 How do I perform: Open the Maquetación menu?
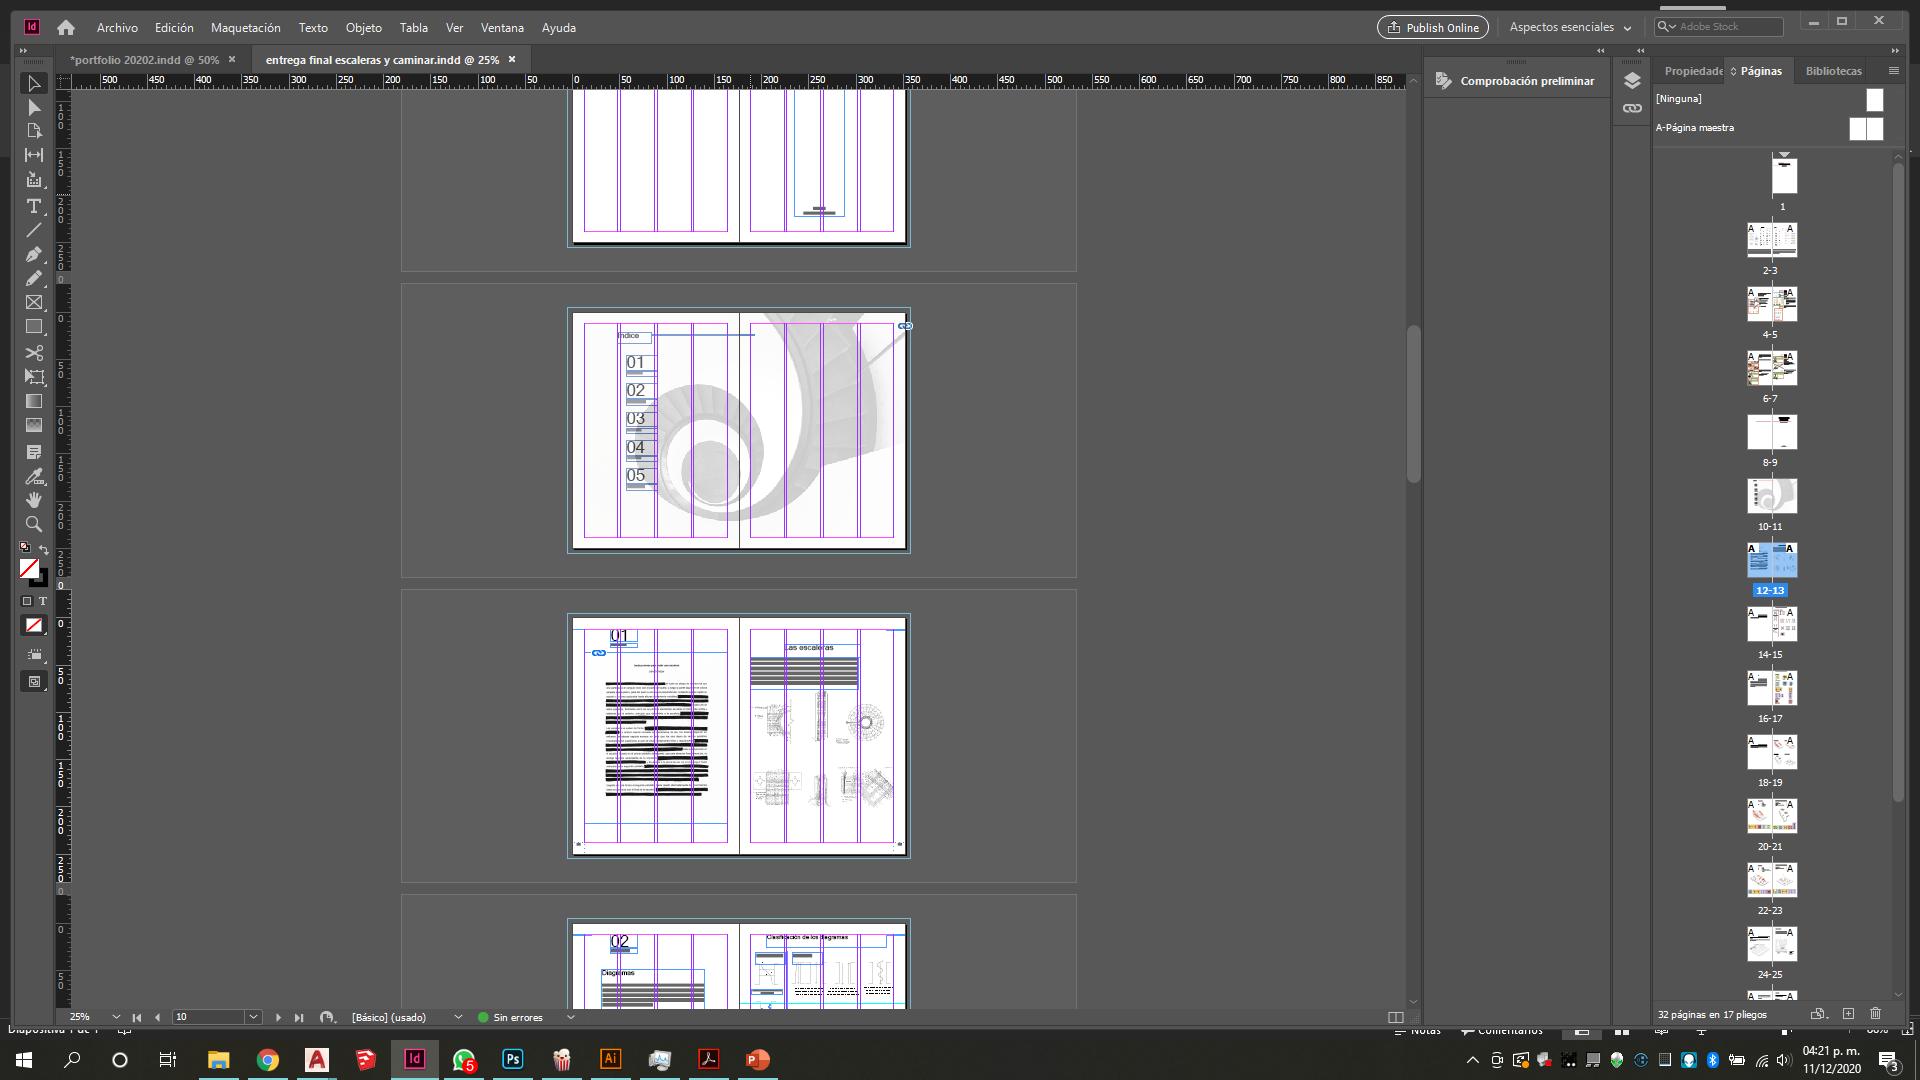[x=245, y=27]
